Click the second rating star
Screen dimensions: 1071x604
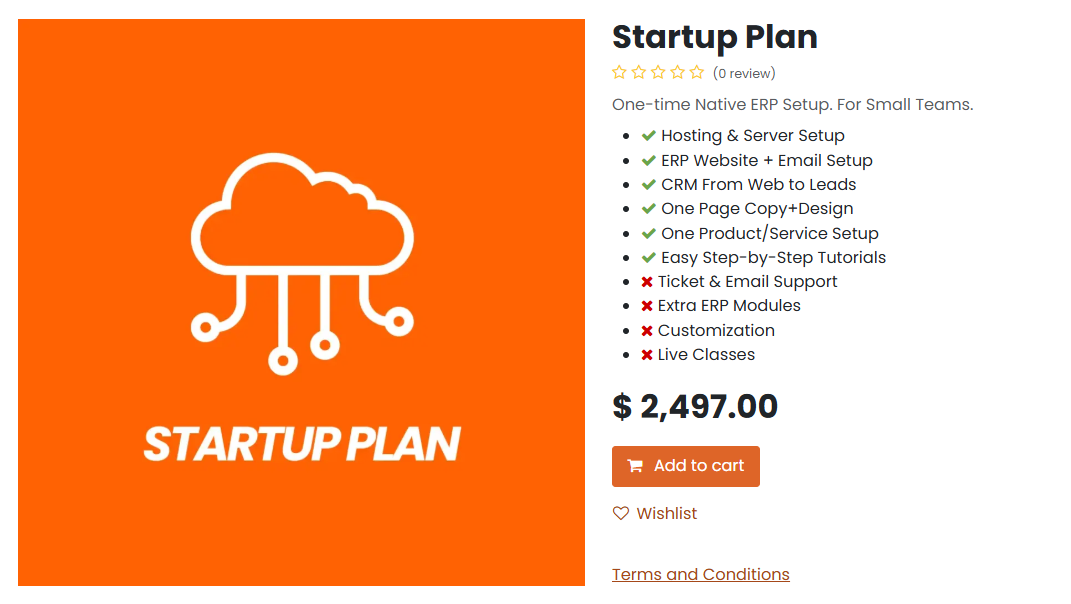(639, 72)
